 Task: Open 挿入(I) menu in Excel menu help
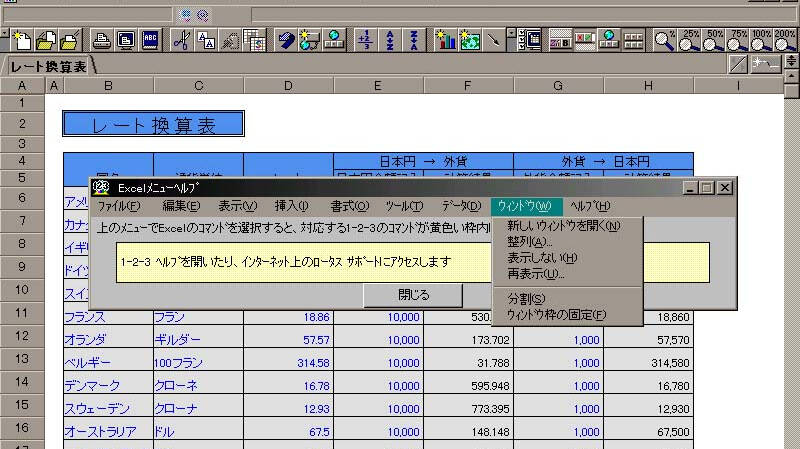(x=291, y=206)
